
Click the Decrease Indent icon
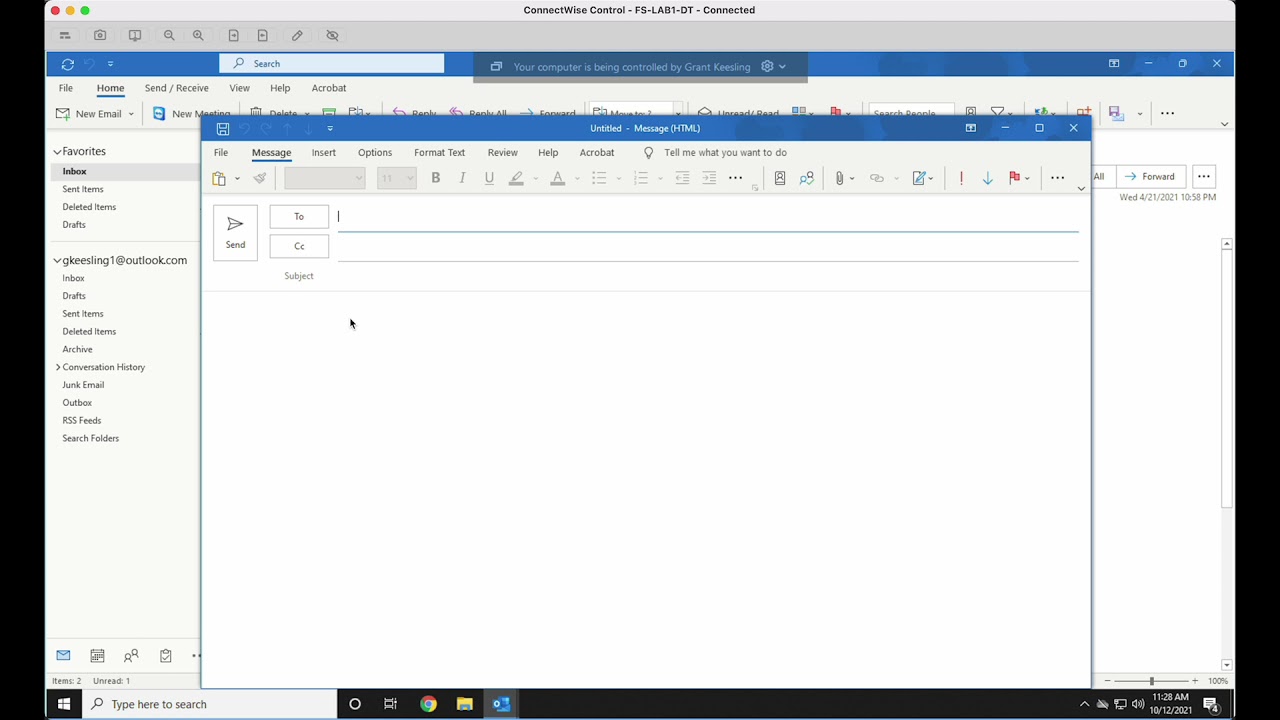tap(682, 178)
